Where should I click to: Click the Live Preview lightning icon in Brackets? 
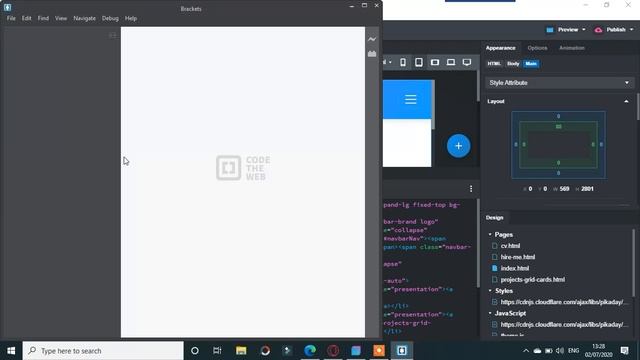click(372, 39)
